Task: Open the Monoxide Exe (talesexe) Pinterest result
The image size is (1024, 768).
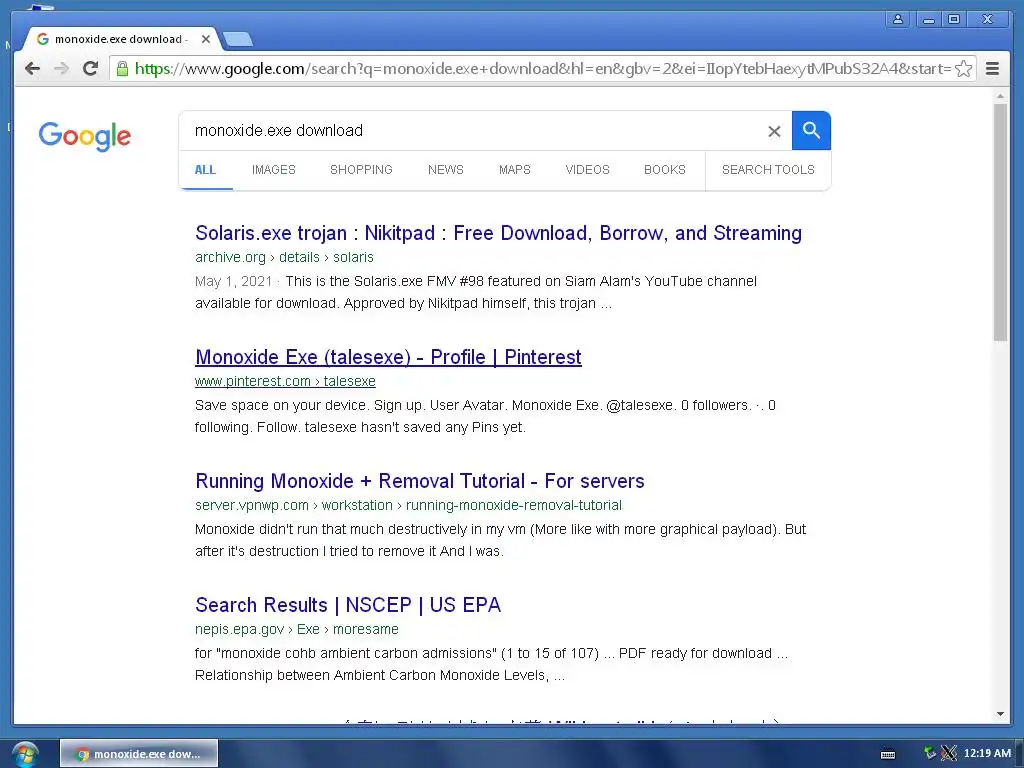Action: pyautogui.click(x=388, y=357)
